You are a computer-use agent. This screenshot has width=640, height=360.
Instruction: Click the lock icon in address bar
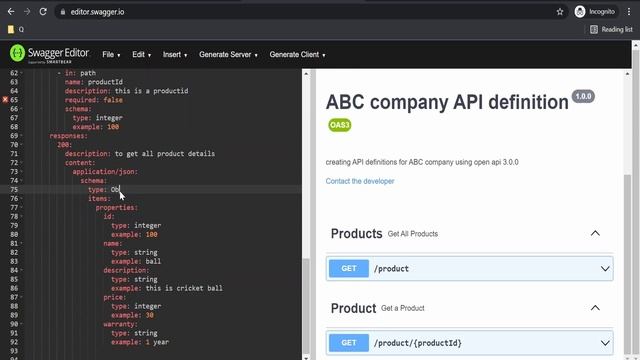(x=63, y=12)
